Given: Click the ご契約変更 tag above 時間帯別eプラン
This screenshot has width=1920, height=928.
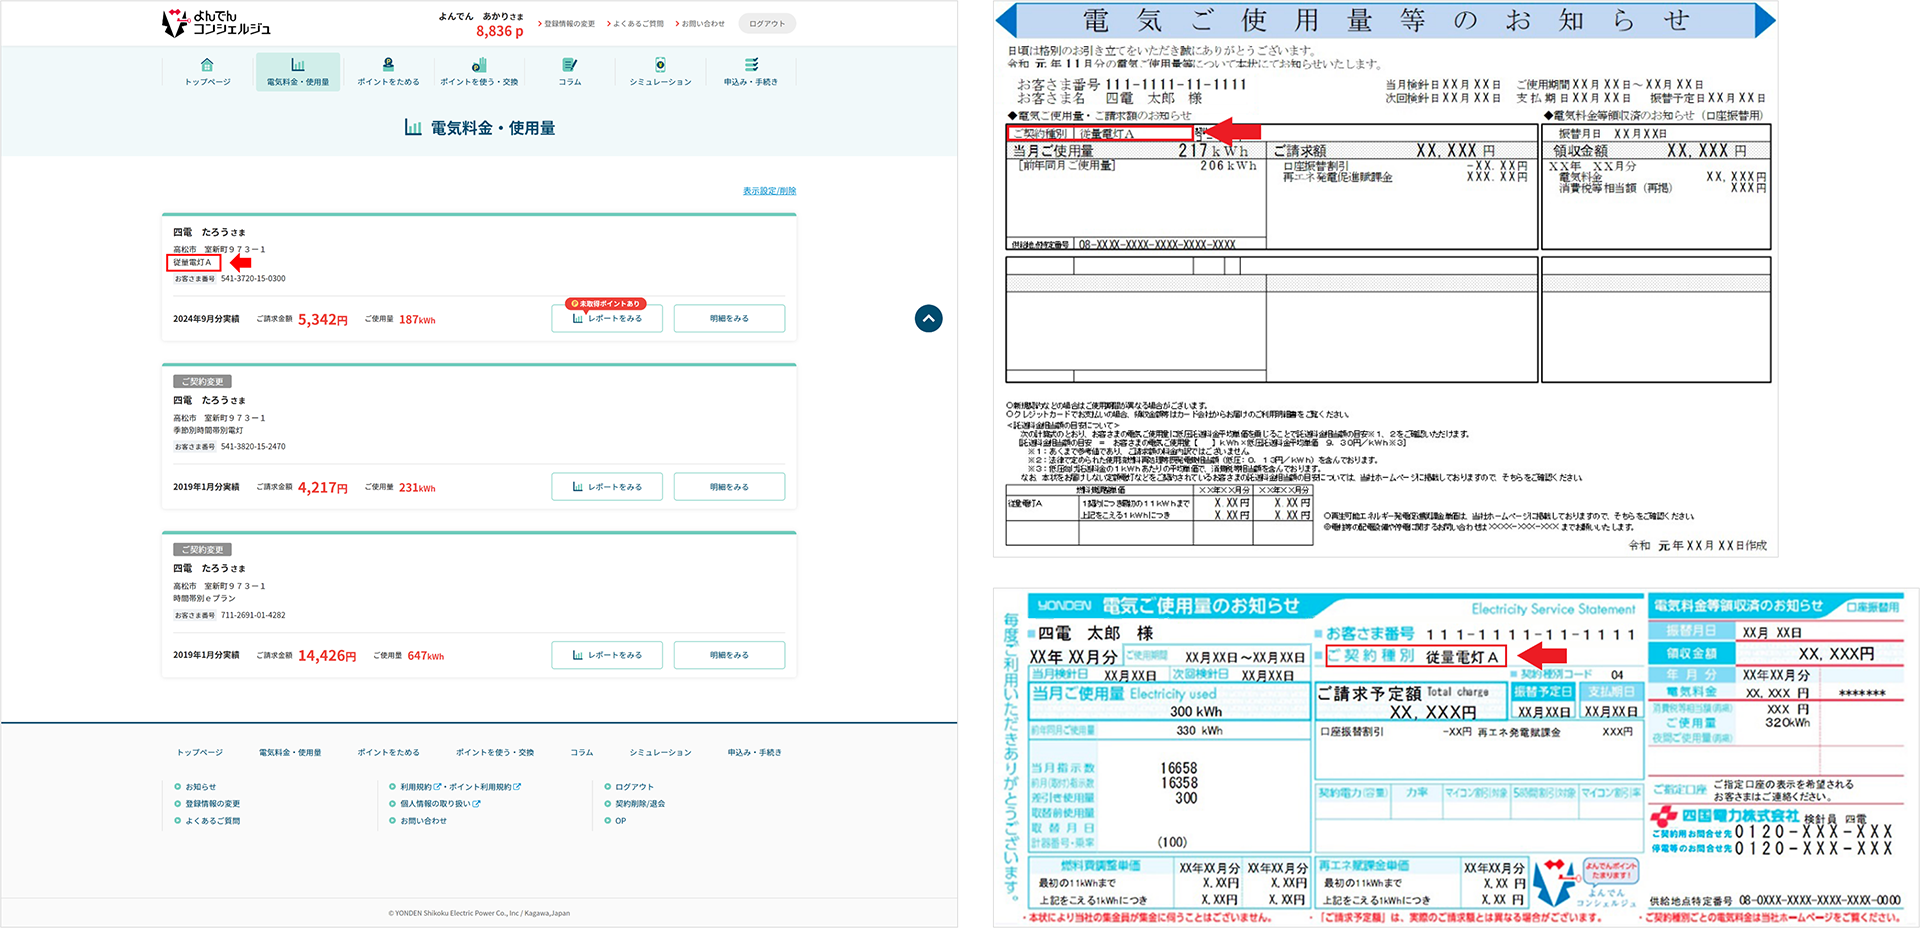Looking at the screenshot, I should click(x=203, y=550).
